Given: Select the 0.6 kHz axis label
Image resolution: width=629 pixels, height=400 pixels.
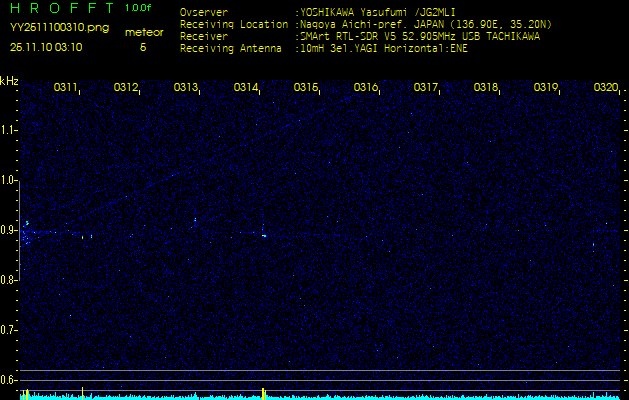Looking at the screenshot, I should [x=9, y=379].
